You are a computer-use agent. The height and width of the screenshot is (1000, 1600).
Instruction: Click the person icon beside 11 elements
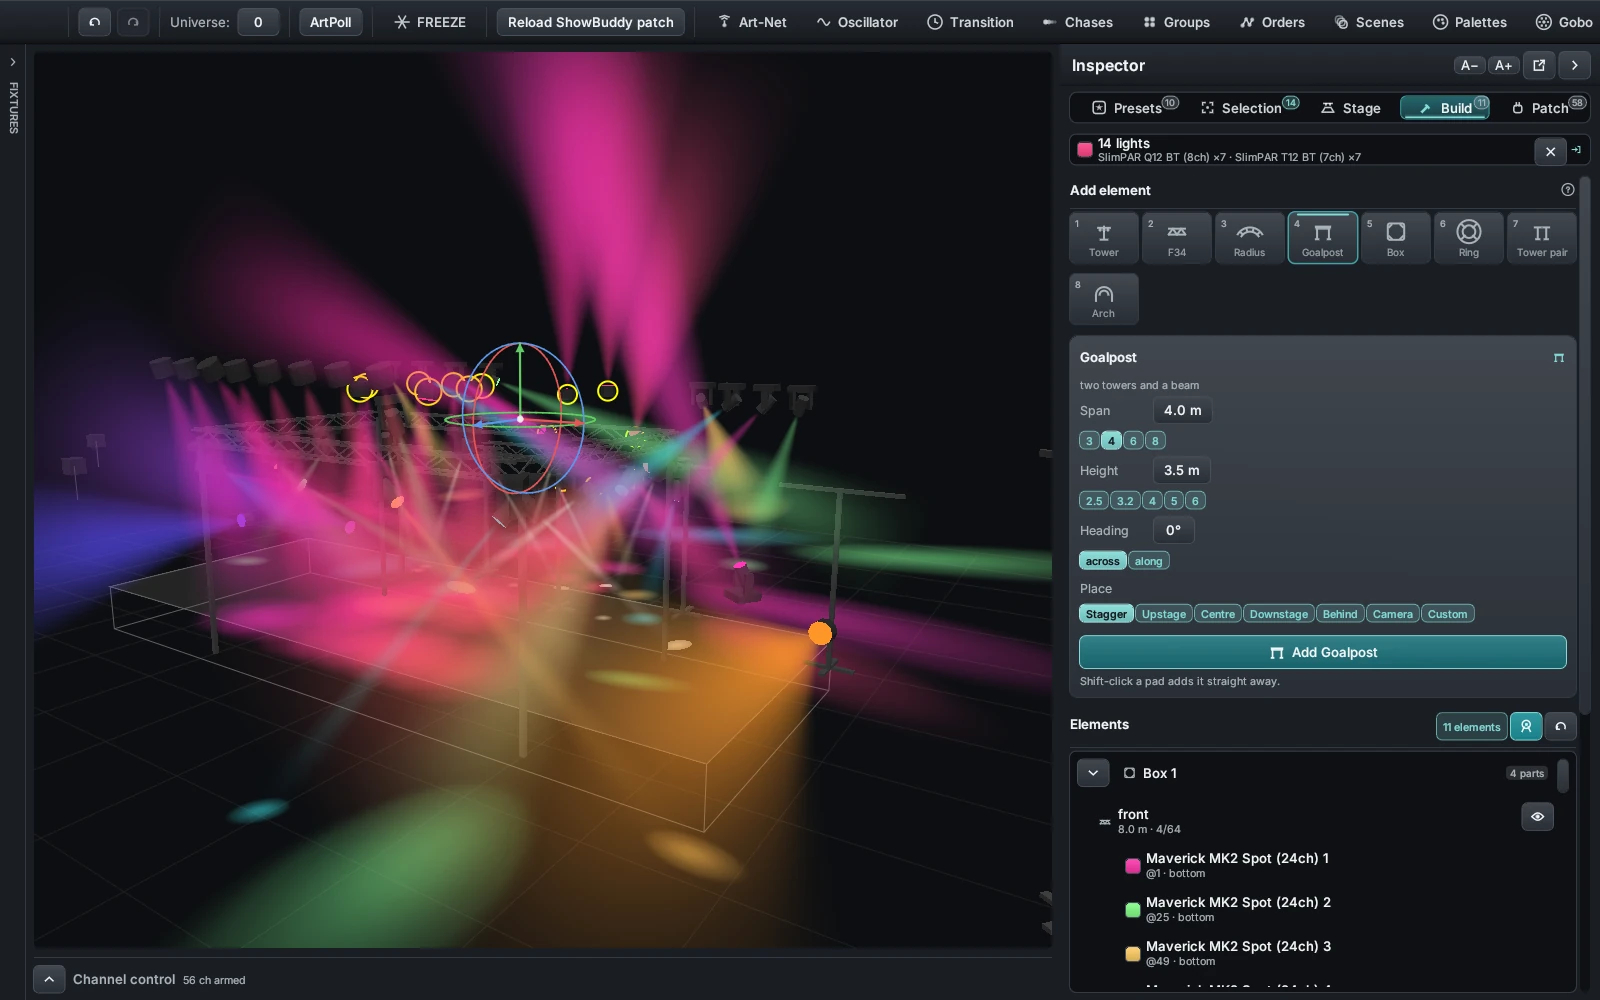tap(1526, 727)
